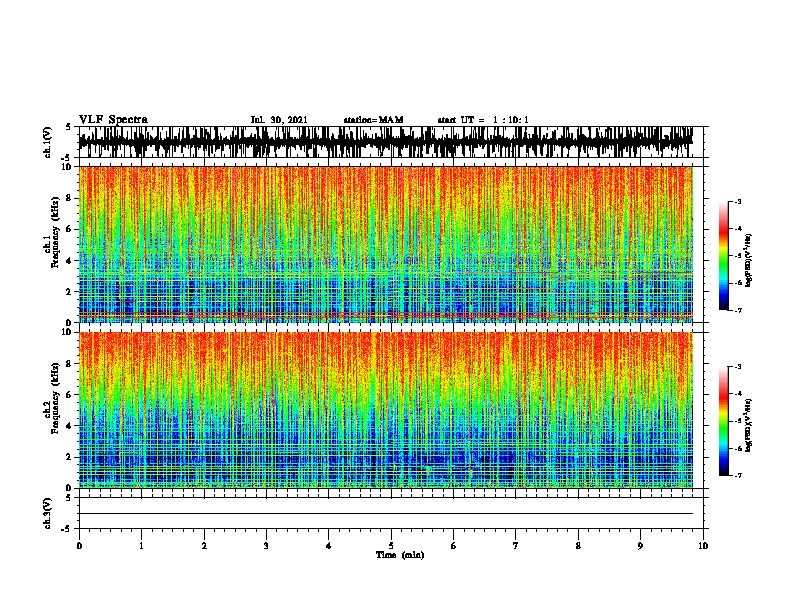Click the ch.1 voltage waveform trace panel
This screenshot has height=612, width=792.
pyautogui.click(x=393, y=142)
